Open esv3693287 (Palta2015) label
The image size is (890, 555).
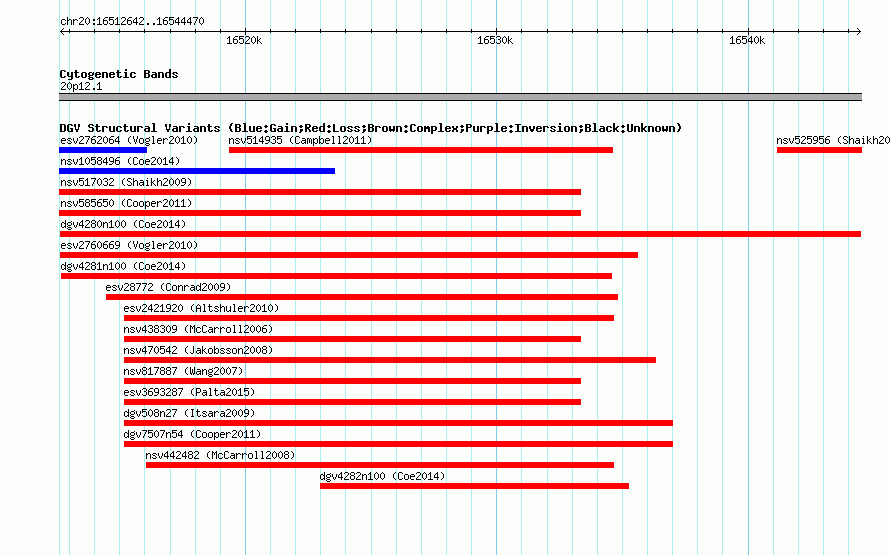[x=189, y=392]
